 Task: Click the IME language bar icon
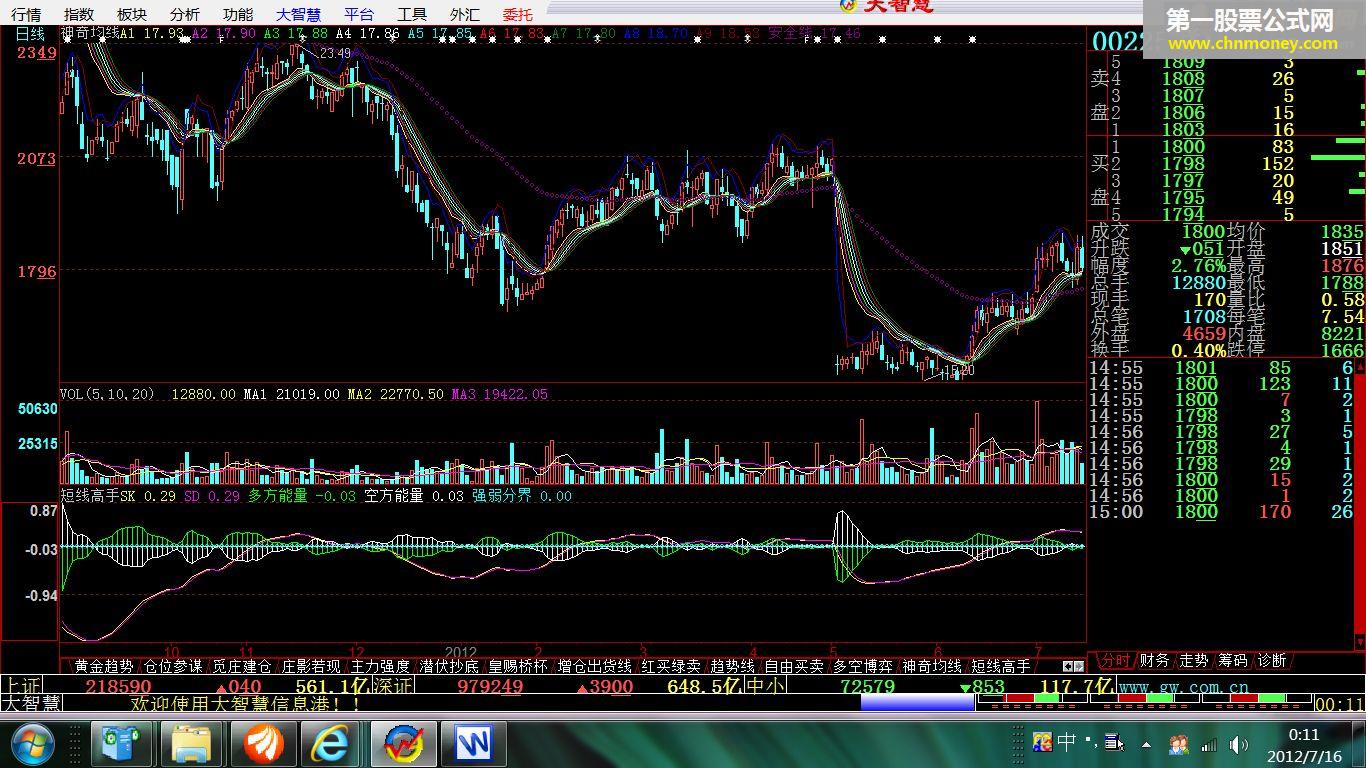tap(1042, 742)
